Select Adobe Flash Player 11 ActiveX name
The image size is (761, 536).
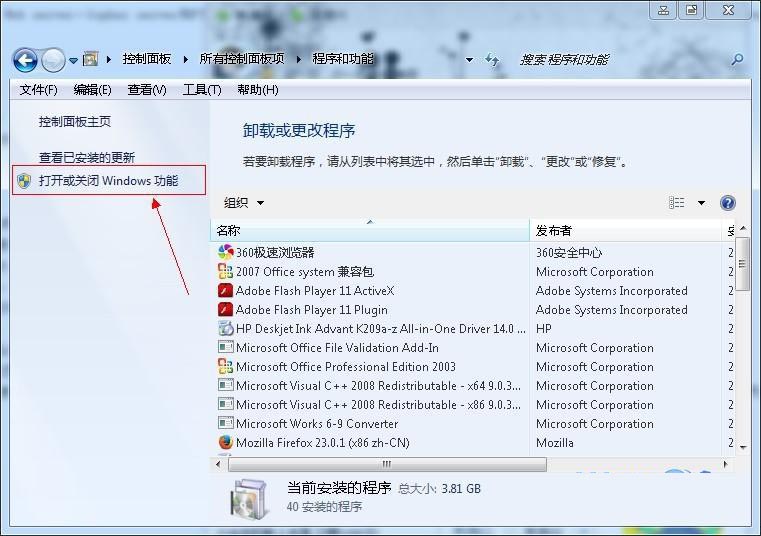[315, 291]
